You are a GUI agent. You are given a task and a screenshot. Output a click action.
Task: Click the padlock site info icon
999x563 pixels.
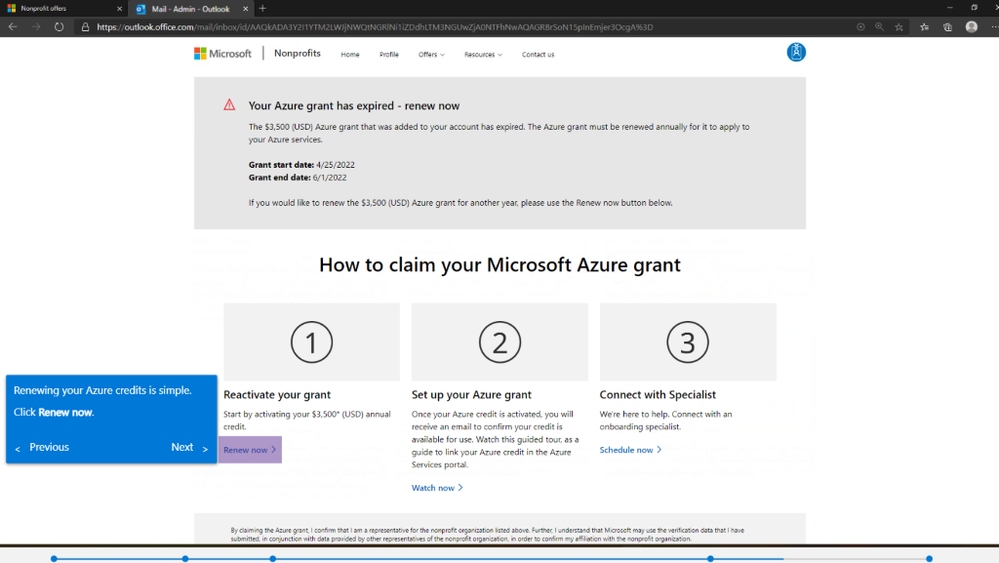pyautogui.click(x=85, y=27)
